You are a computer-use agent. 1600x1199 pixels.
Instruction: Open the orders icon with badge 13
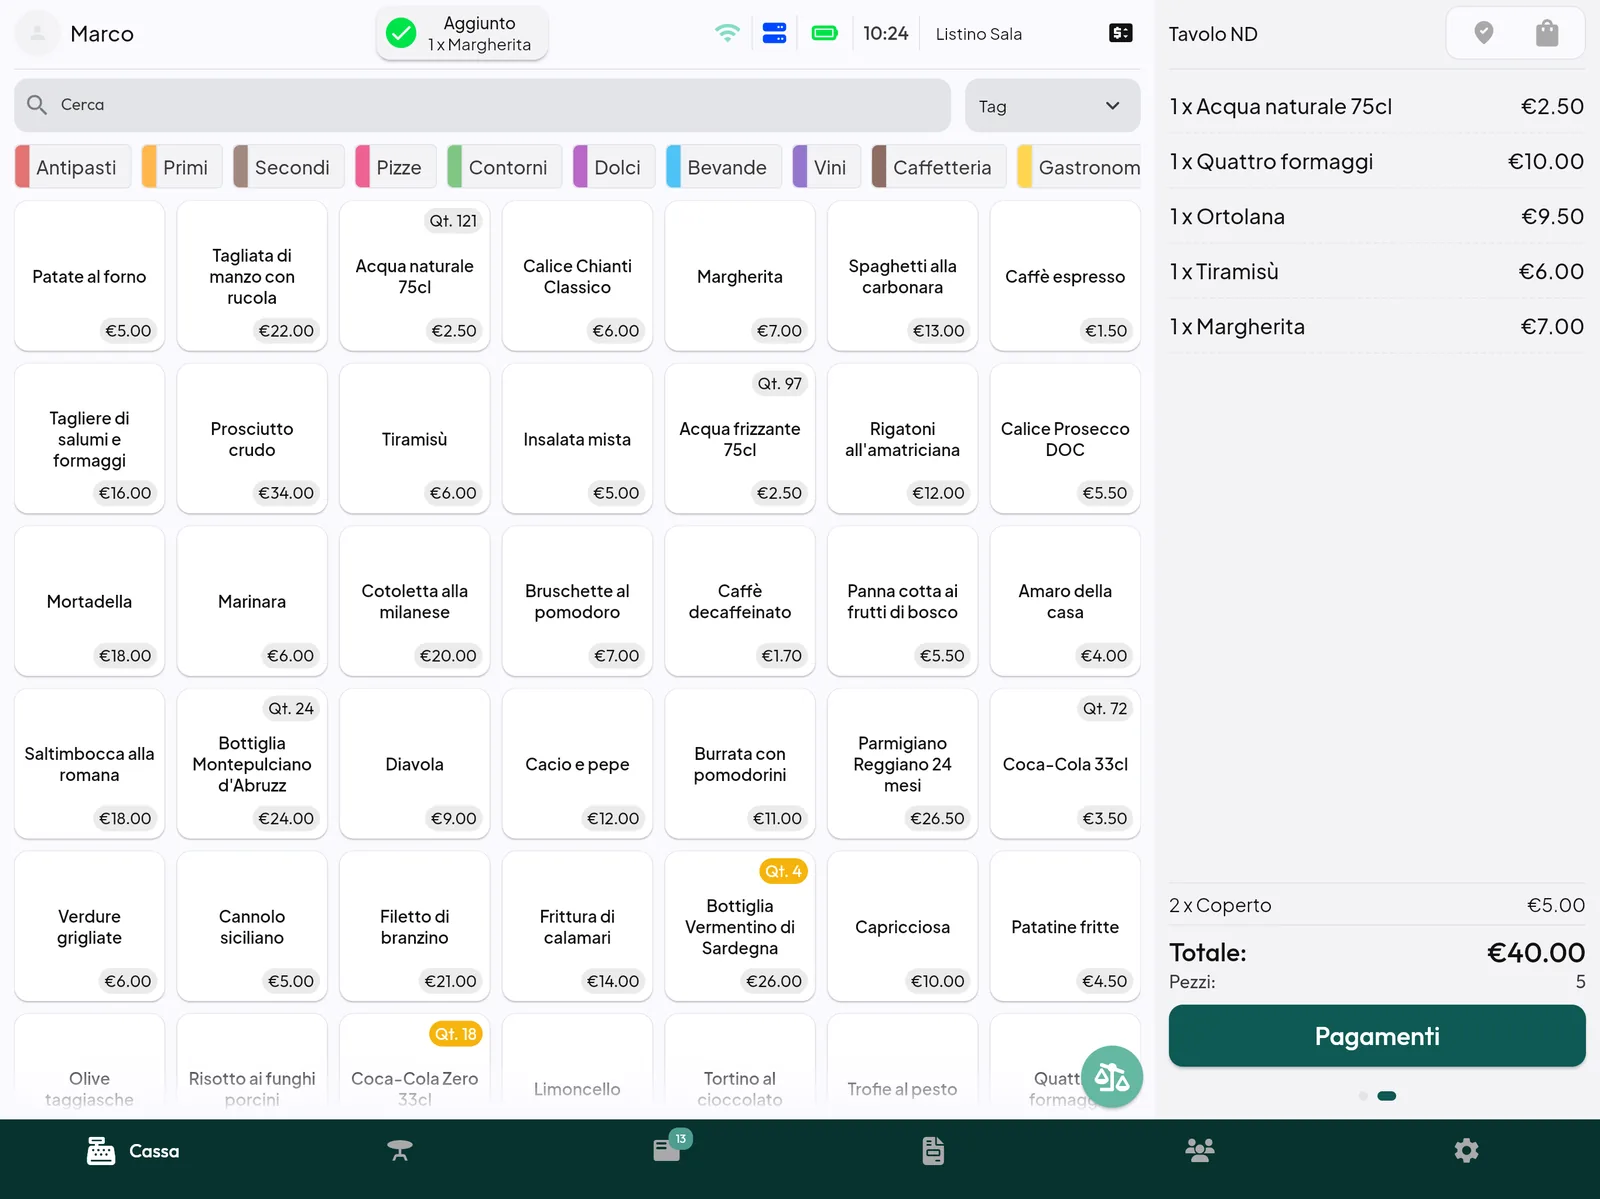coord(667,1151)
